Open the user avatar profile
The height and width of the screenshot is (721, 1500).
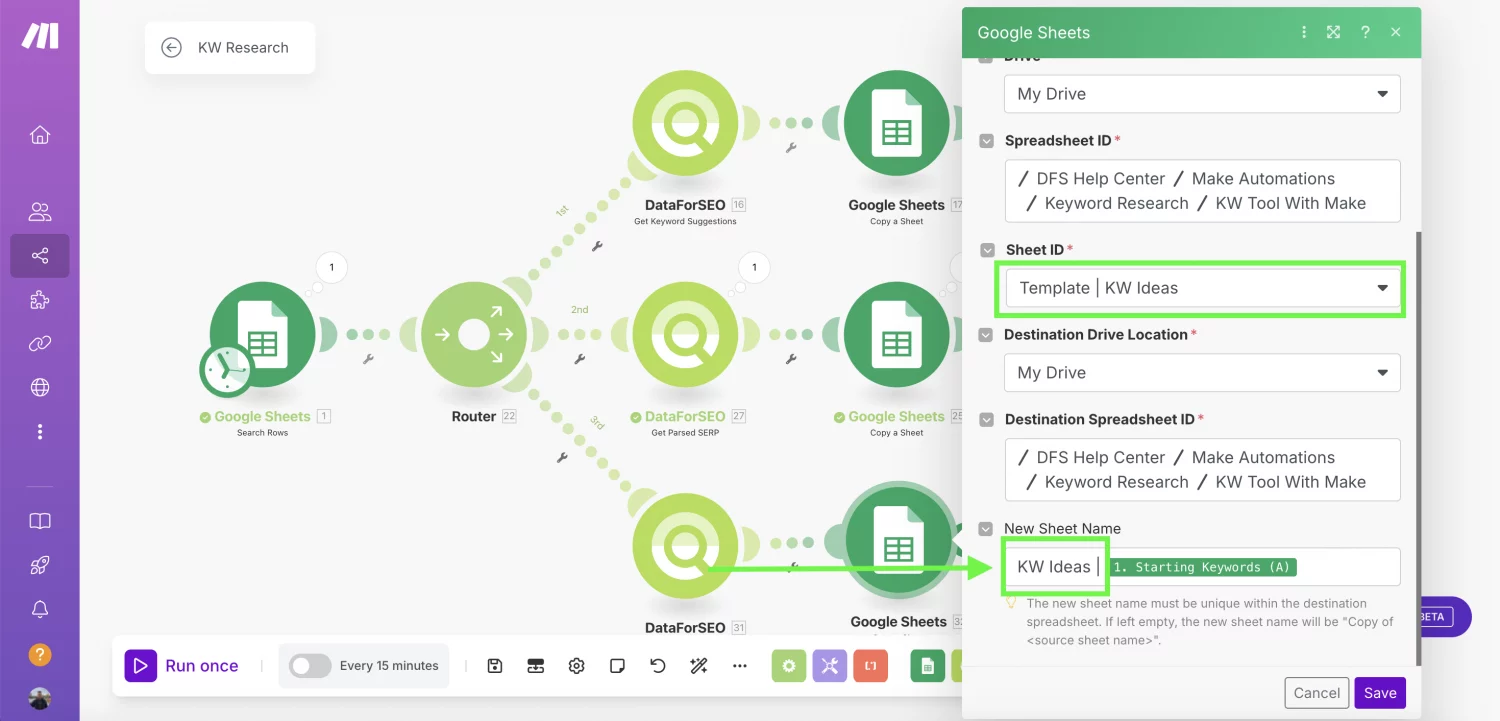coord(40,698)
